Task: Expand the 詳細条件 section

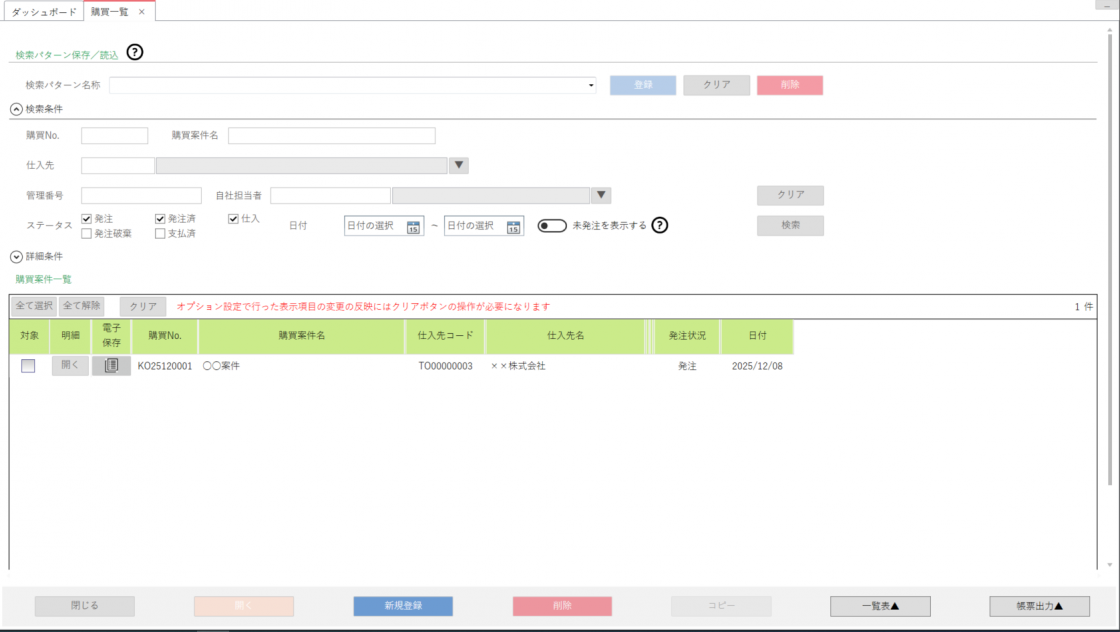Action: pos(16,257)
